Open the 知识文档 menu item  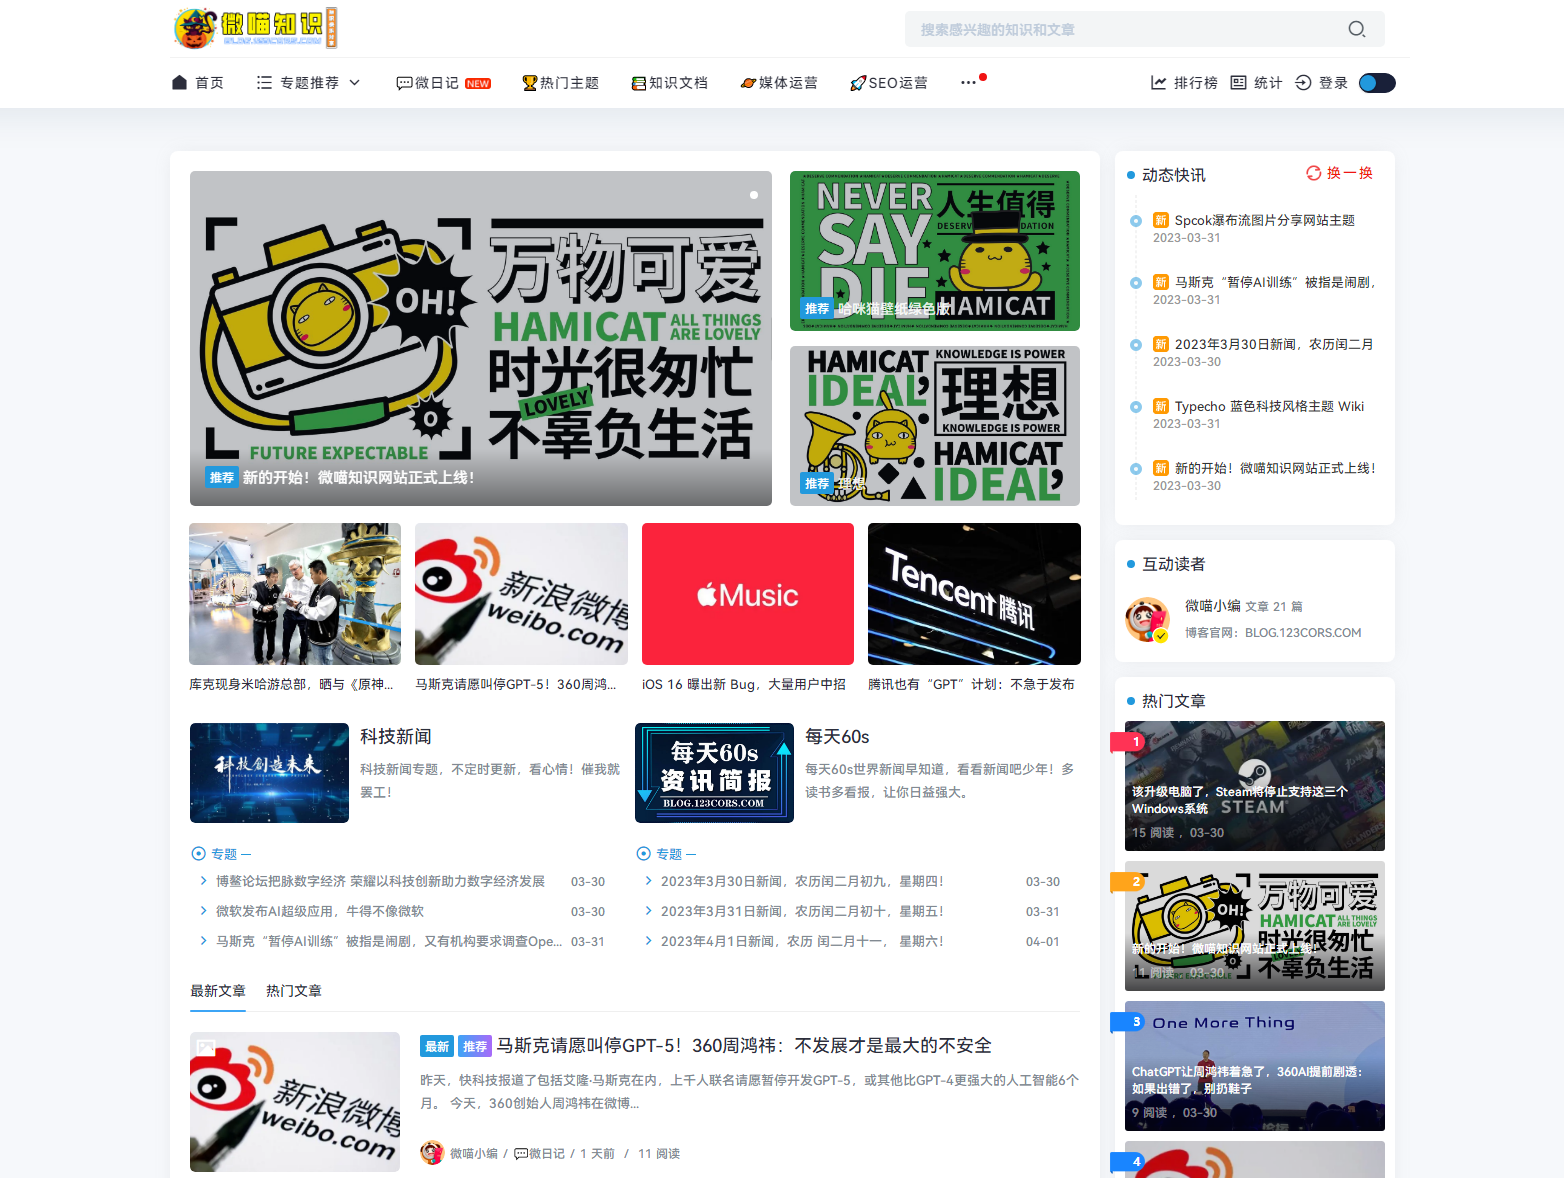pyautogui.click(x=669, y=83)
